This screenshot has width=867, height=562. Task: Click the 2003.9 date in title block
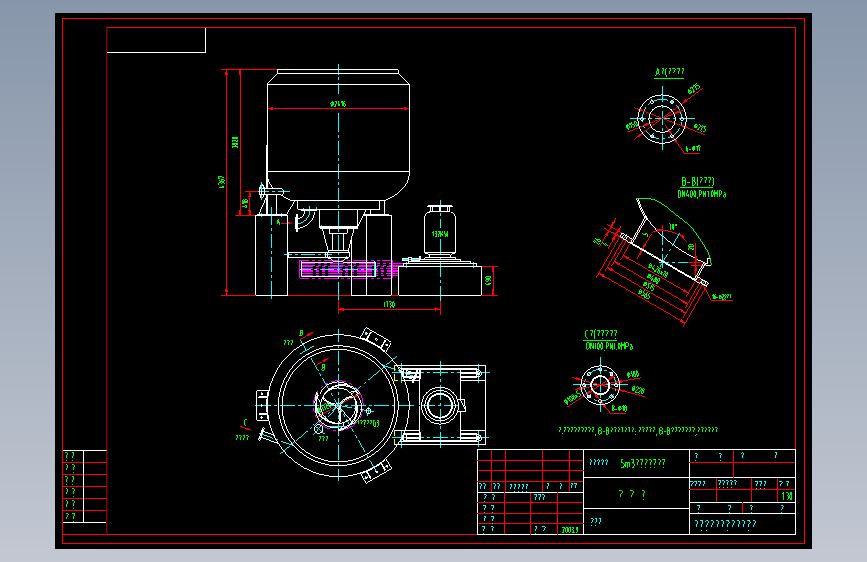pyautogui.click(x=570, y=530)
